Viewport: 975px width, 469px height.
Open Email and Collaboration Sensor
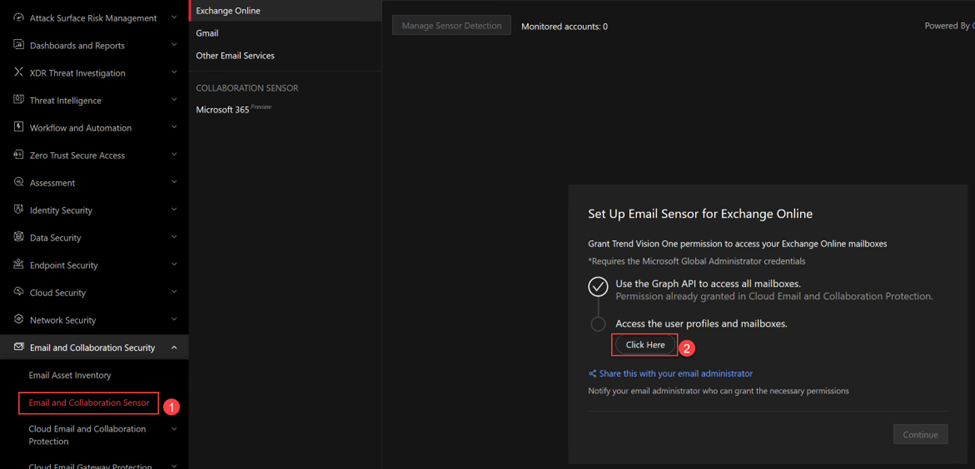[89, 402]
